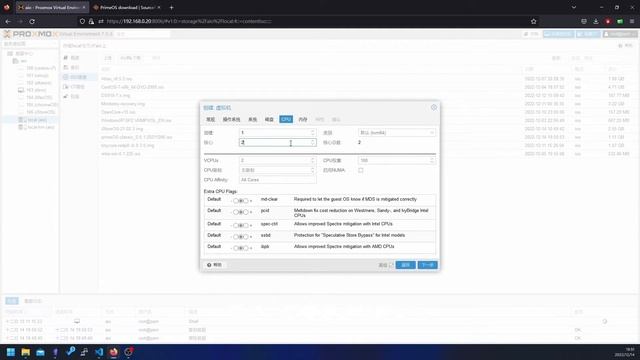
Task: Go to the first wizard tab 常规
Action: 210,119
